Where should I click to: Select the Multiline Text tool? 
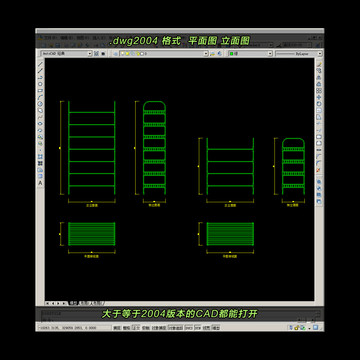(x=41, y=183)
